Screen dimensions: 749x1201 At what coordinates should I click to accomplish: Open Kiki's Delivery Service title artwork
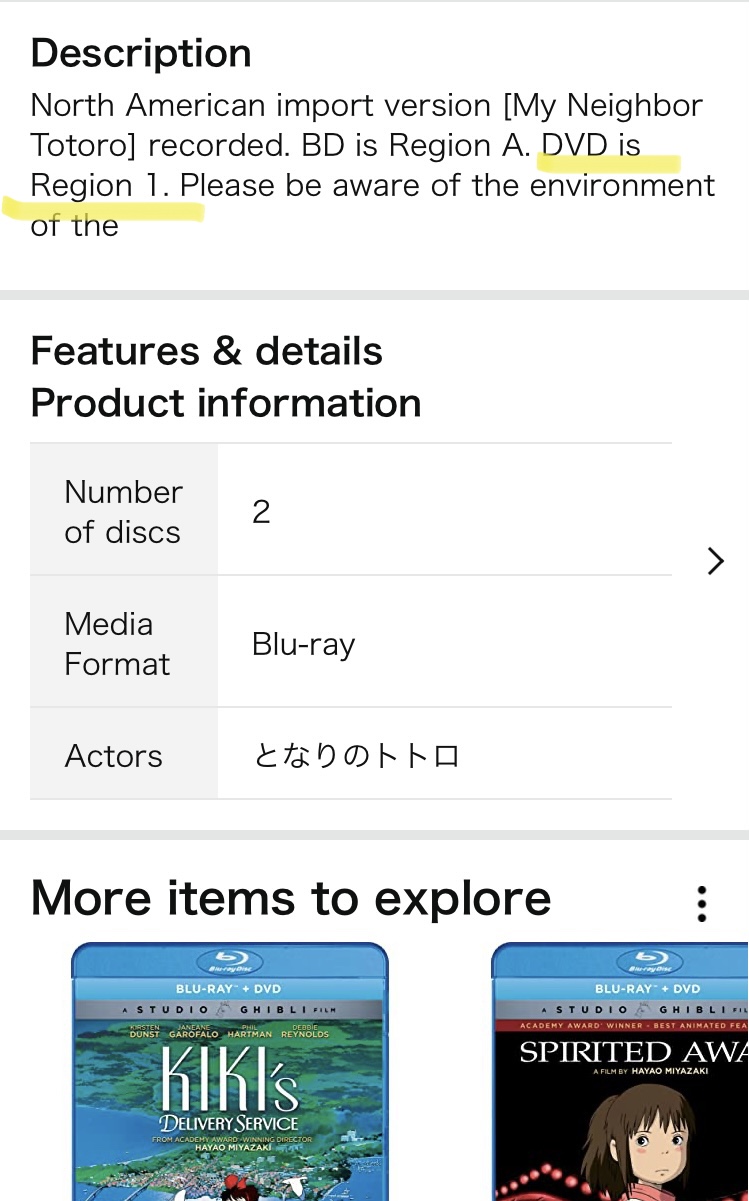pos(229,1088)
